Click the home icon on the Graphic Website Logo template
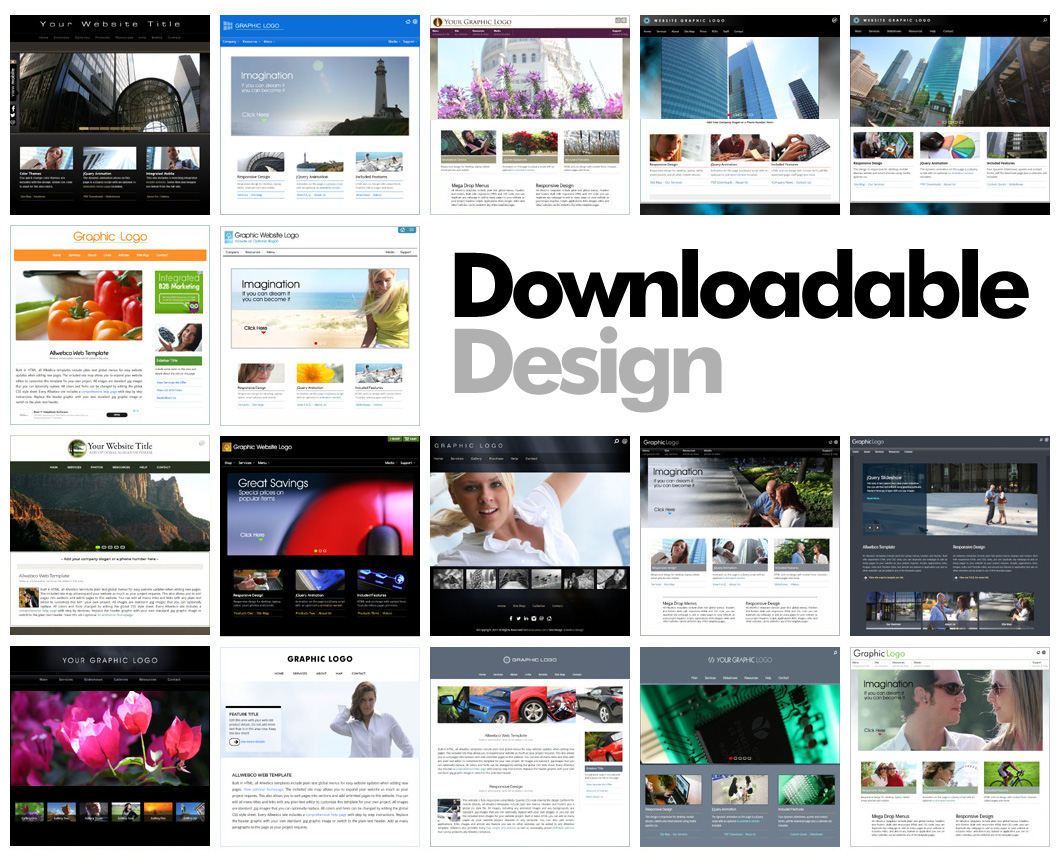 [402, 230]
